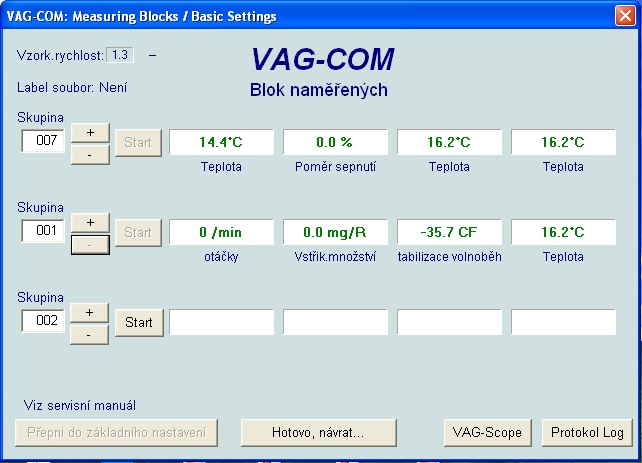
Task: Click the Skupina 001 group number field
Action: pos(43,231)
